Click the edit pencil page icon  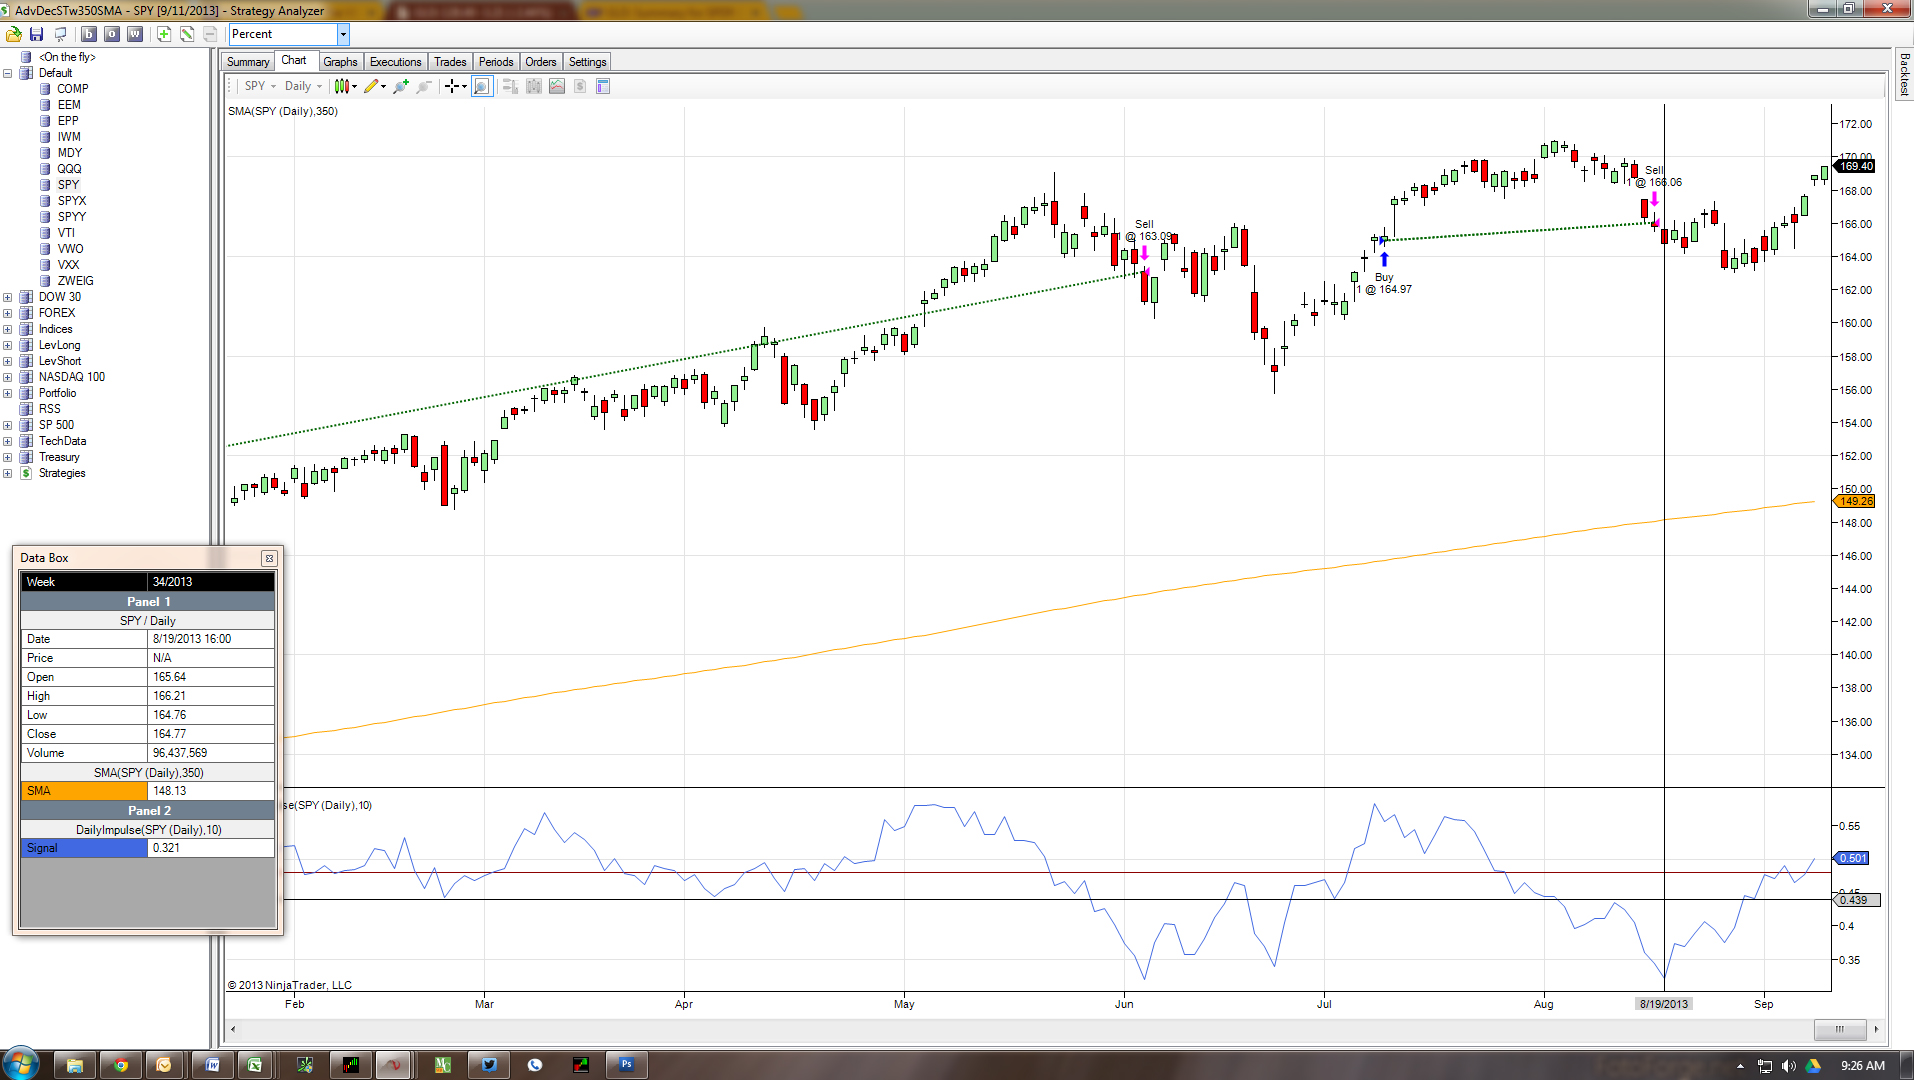point(187,34)
